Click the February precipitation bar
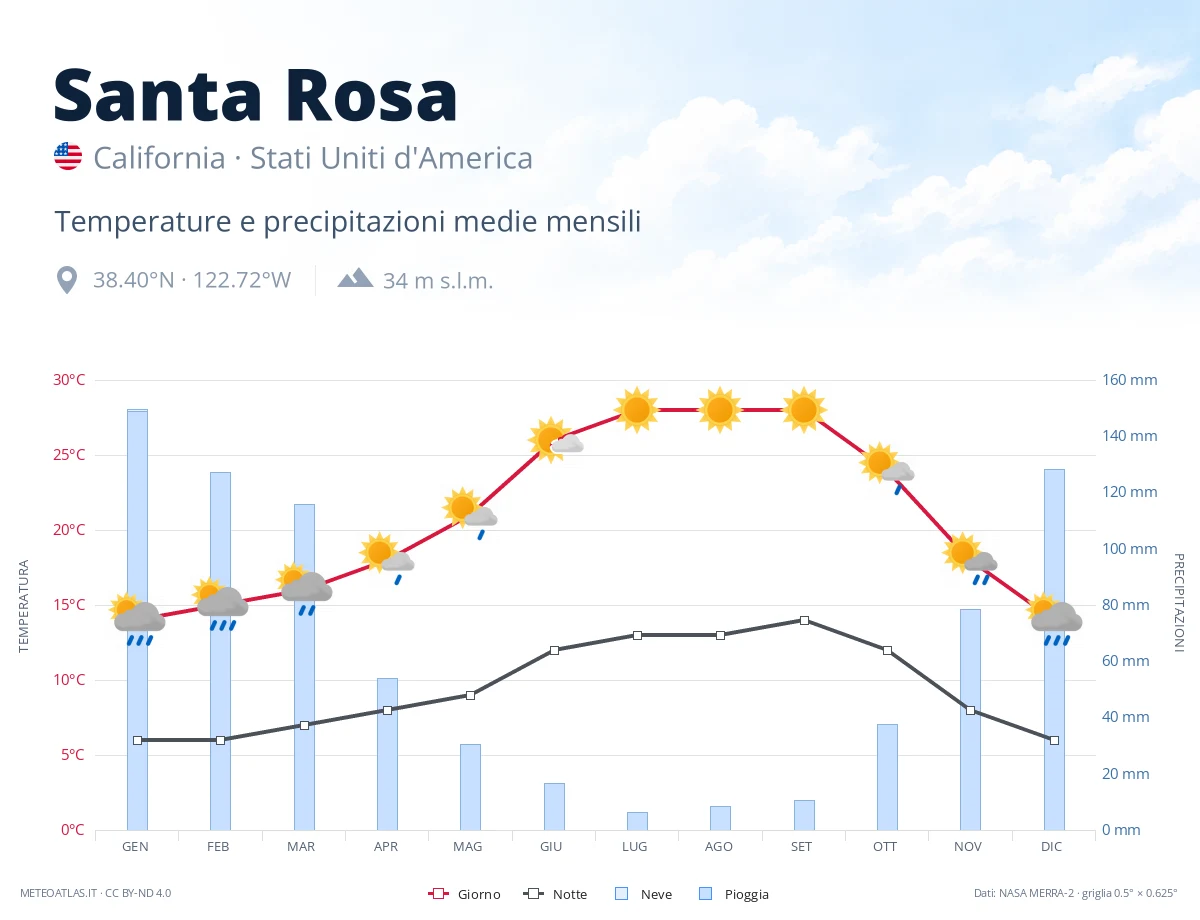This screenshot has width=1200, height=920. pos(220,651)
